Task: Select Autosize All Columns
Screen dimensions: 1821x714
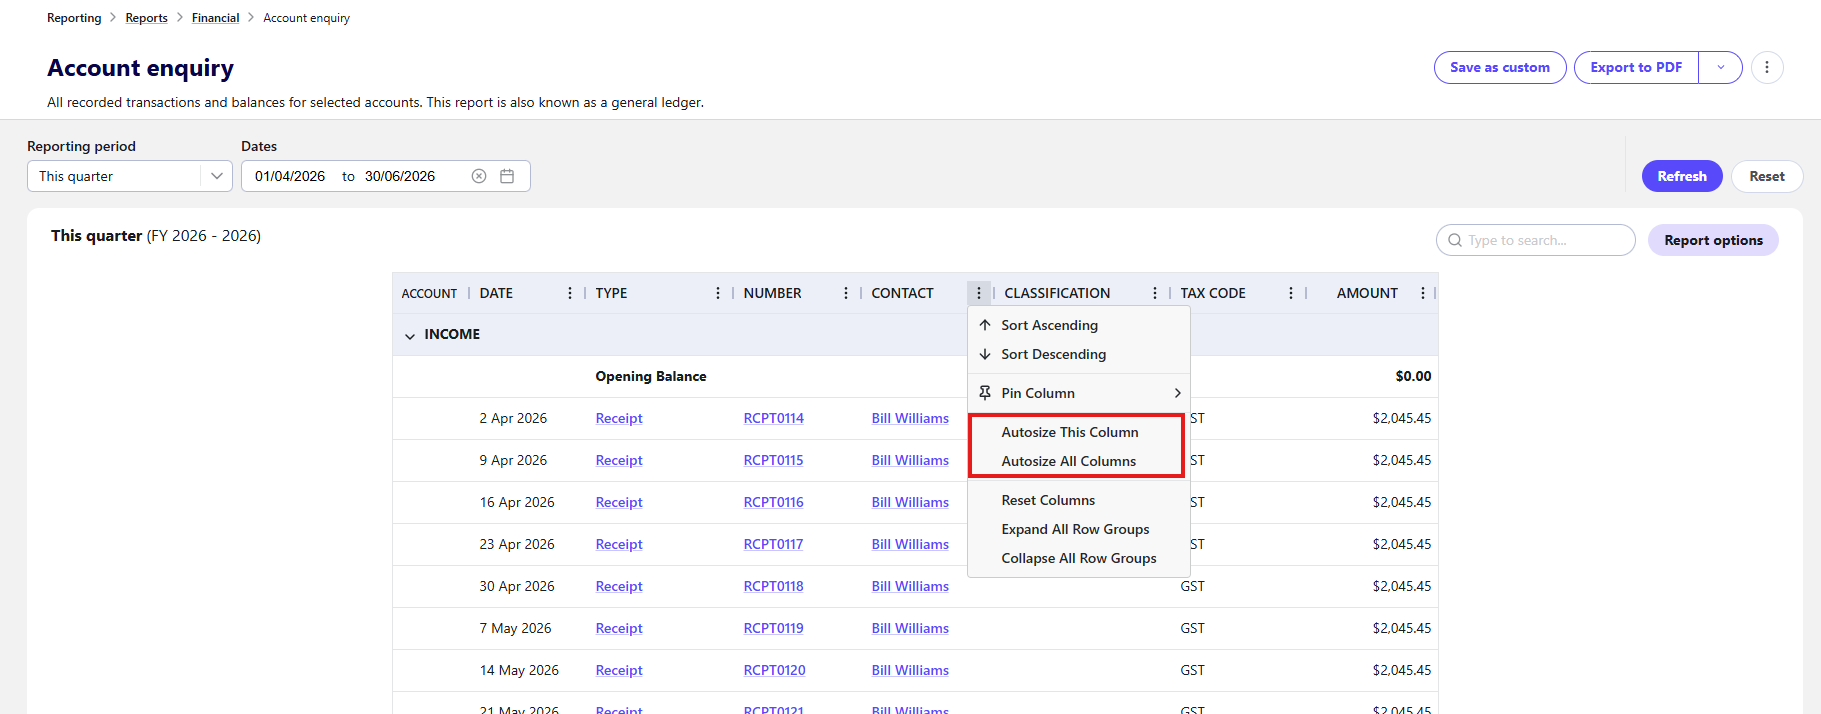Action: (1079, 461)
